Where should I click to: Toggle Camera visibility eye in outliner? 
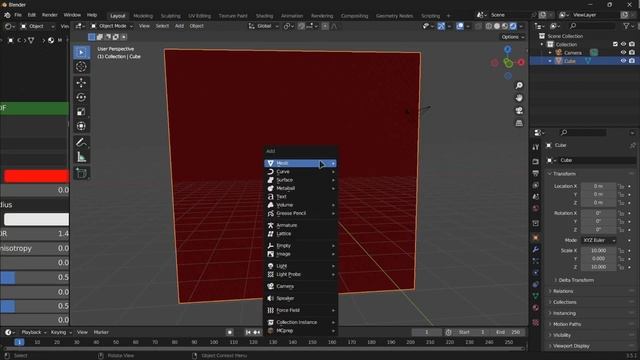tap(623, 53)
